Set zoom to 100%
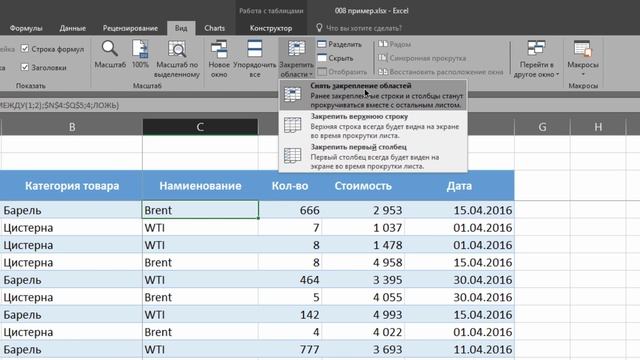 click(x=140, y=55)
